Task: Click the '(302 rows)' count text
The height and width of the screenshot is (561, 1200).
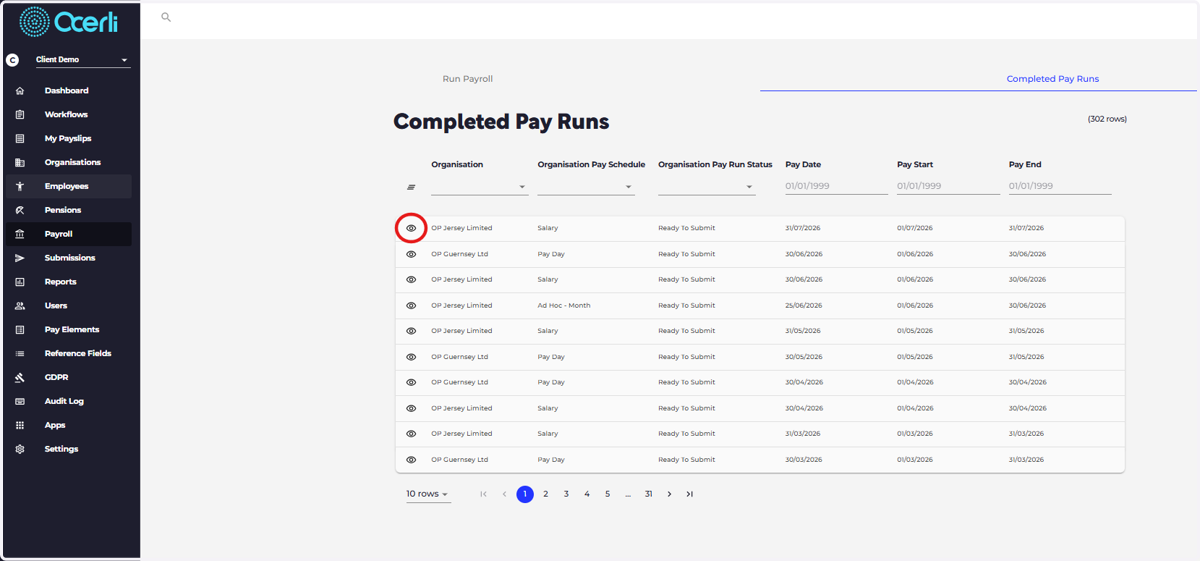Action: 1107,119
